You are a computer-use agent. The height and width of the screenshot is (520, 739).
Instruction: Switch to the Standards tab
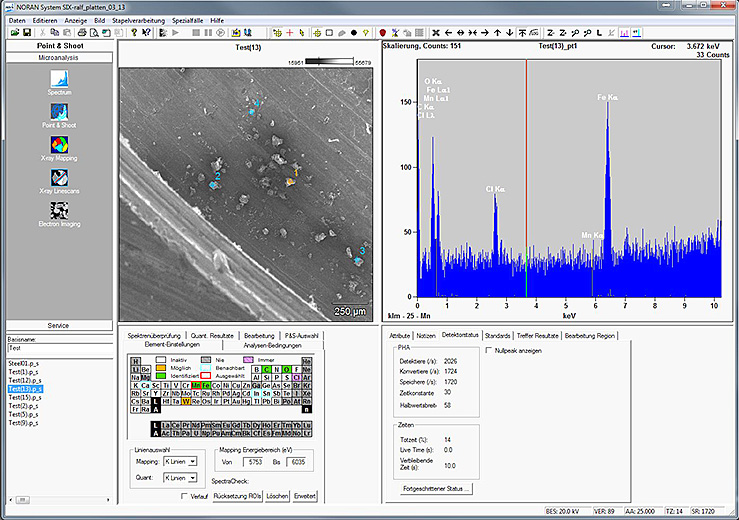click(497, 336)
